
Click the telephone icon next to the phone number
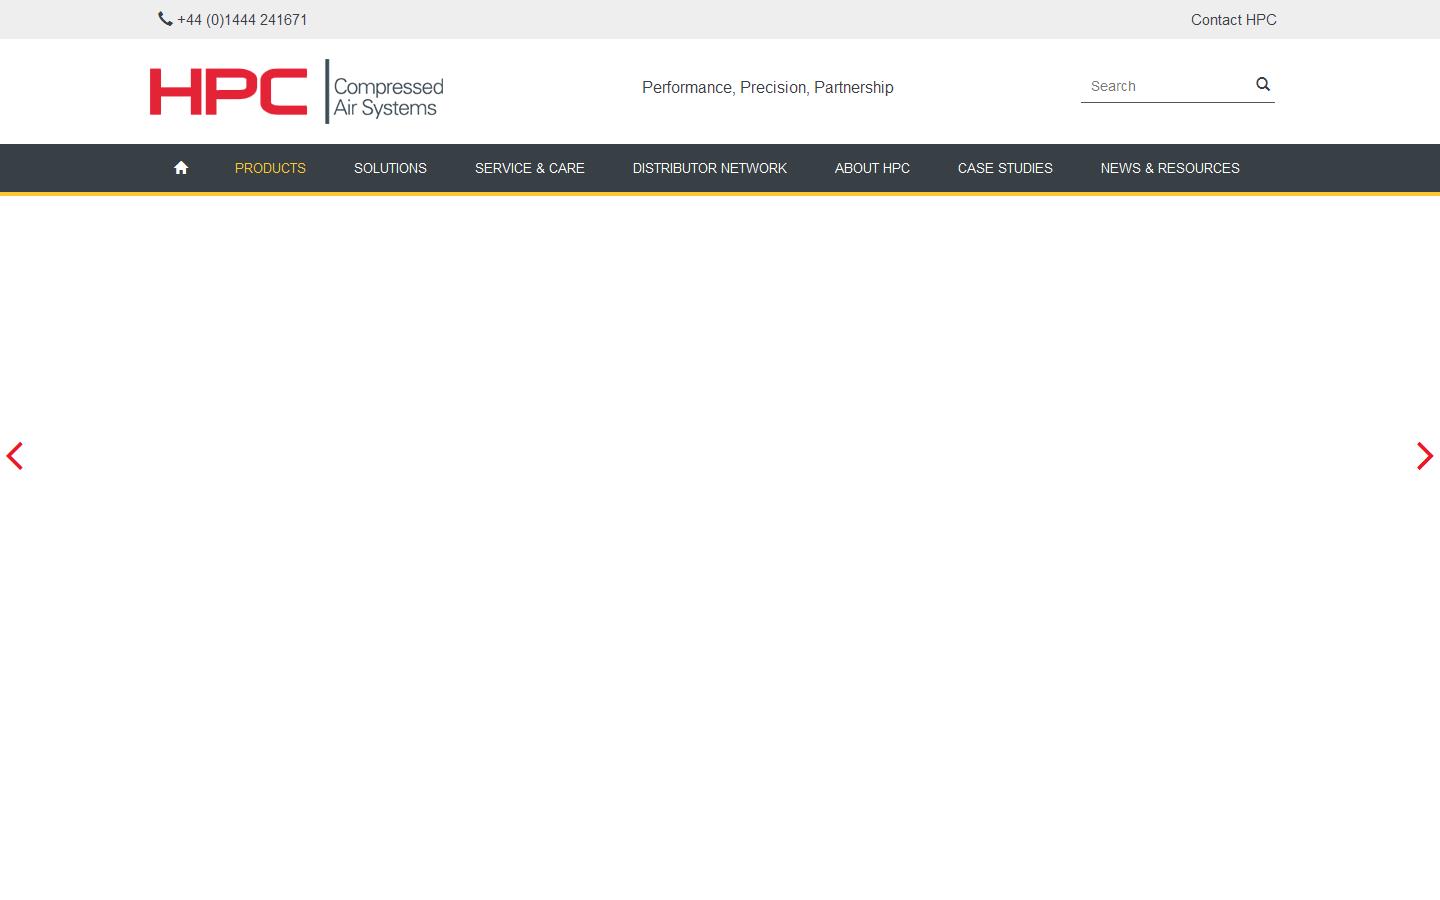point(164,19)
